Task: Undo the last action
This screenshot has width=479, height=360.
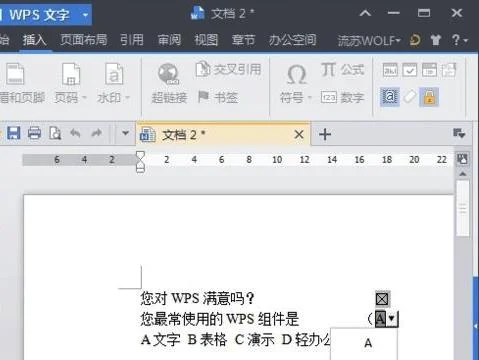Action: [x=75, y=134]
